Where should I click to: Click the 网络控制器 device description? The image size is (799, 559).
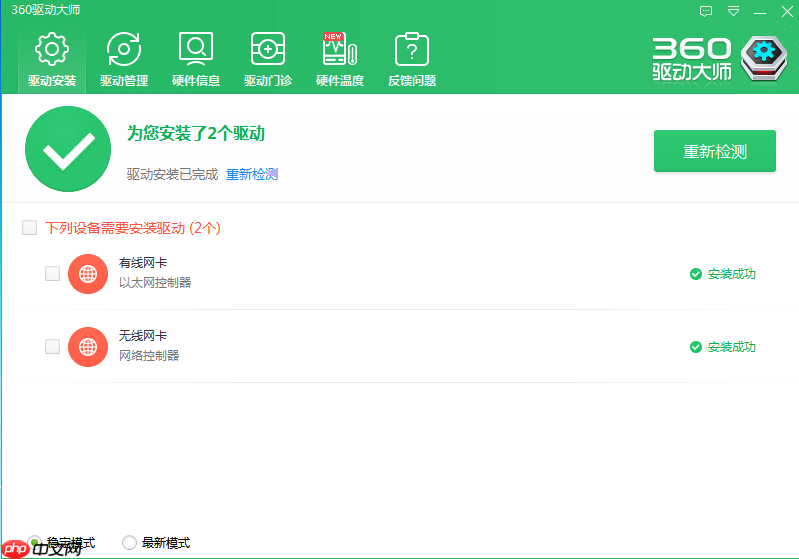[149, 355]
